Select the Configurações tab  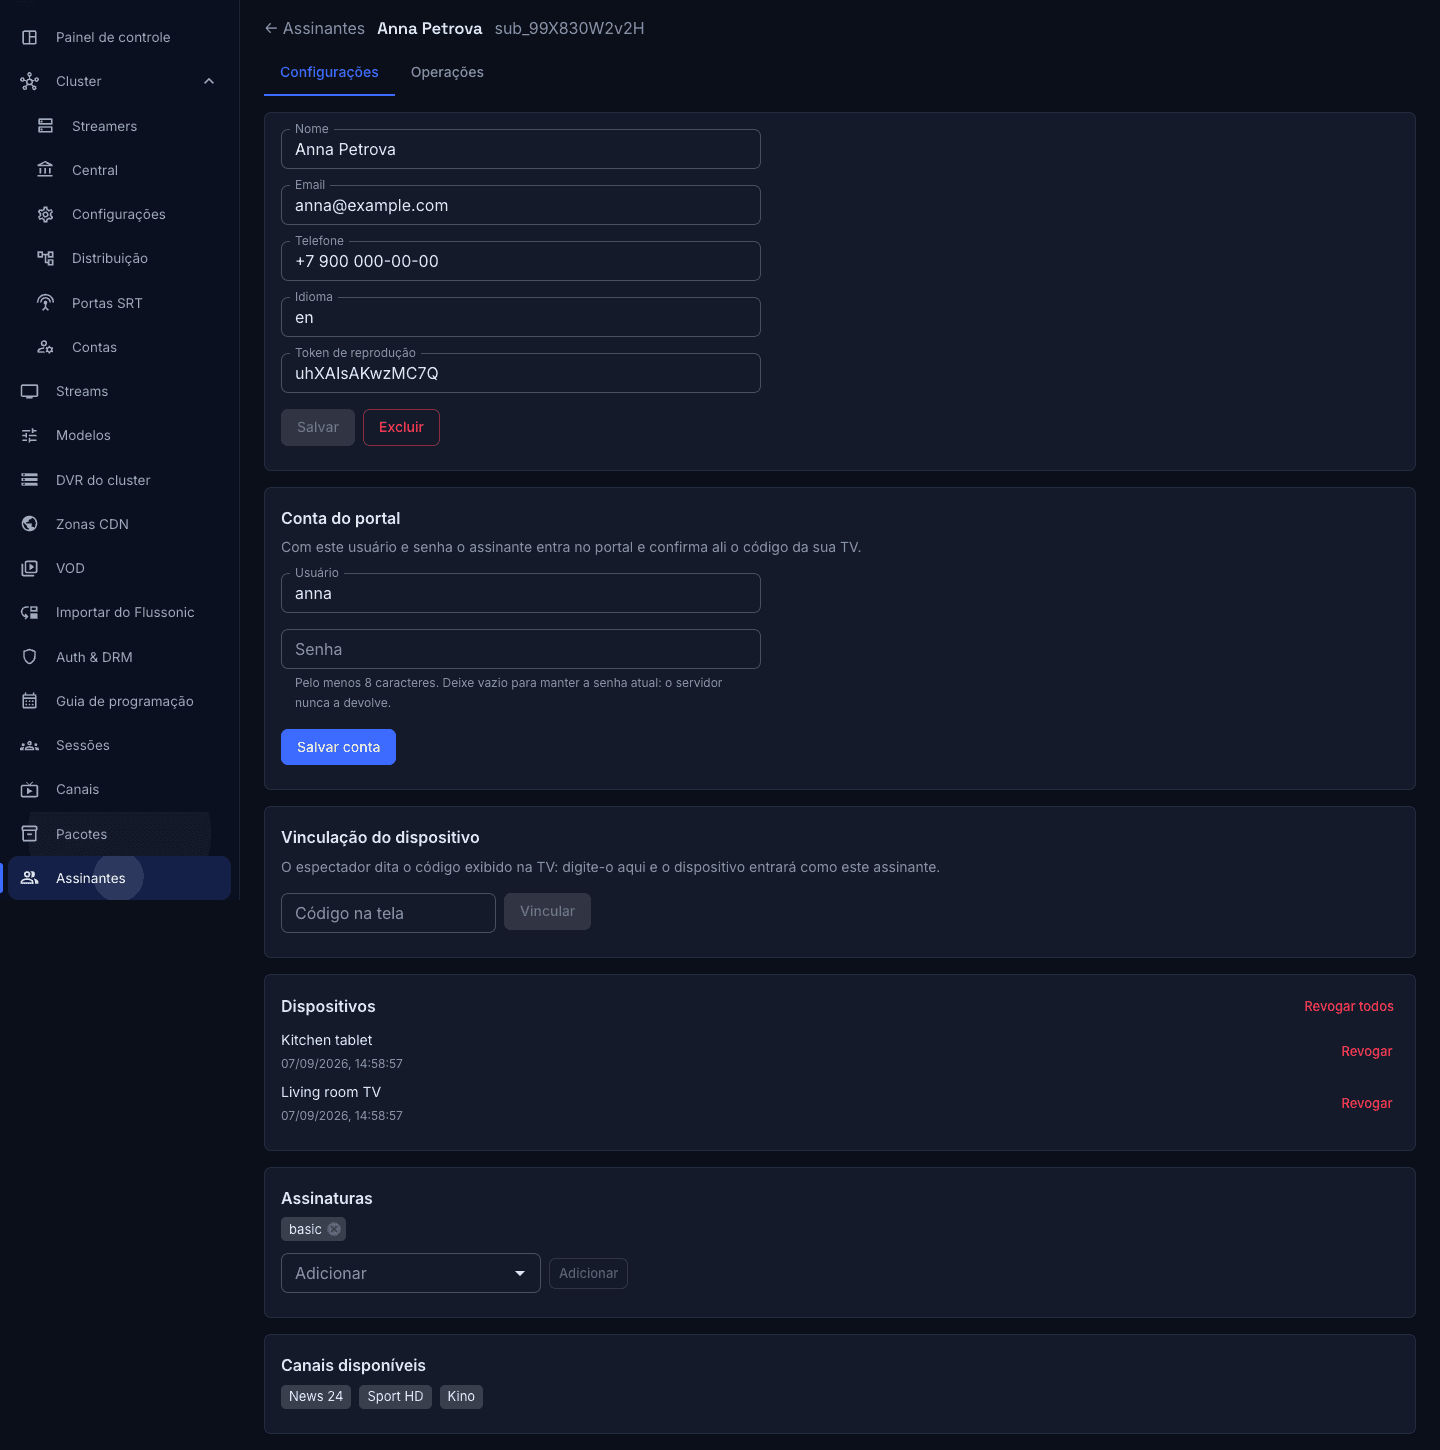coord(329,72)
